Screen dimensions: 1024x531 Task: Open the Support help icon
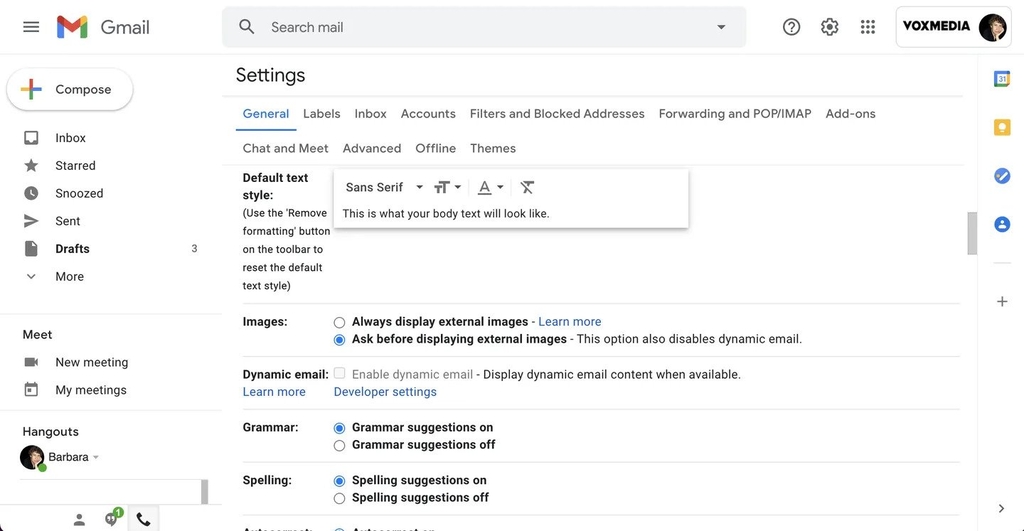pyautogui.click(x=792, y=27)
